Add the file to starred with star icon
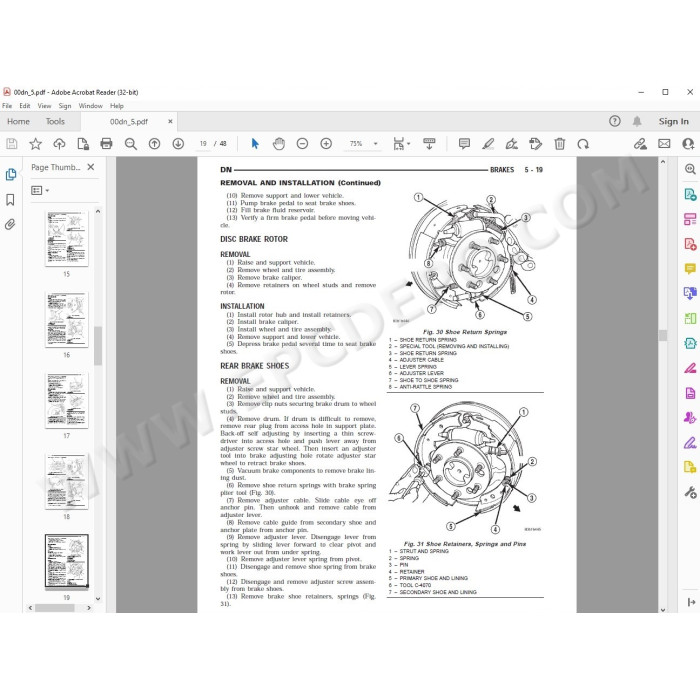 coord(35,144)
